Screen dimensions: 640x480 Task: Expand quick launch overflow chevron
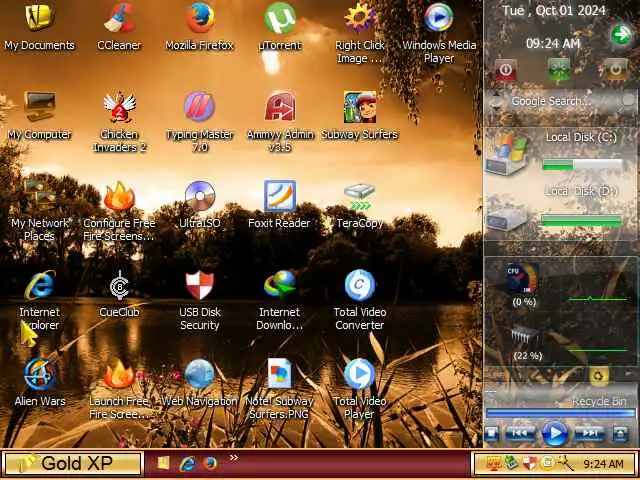pyautogui.click(x=234, y=458)
